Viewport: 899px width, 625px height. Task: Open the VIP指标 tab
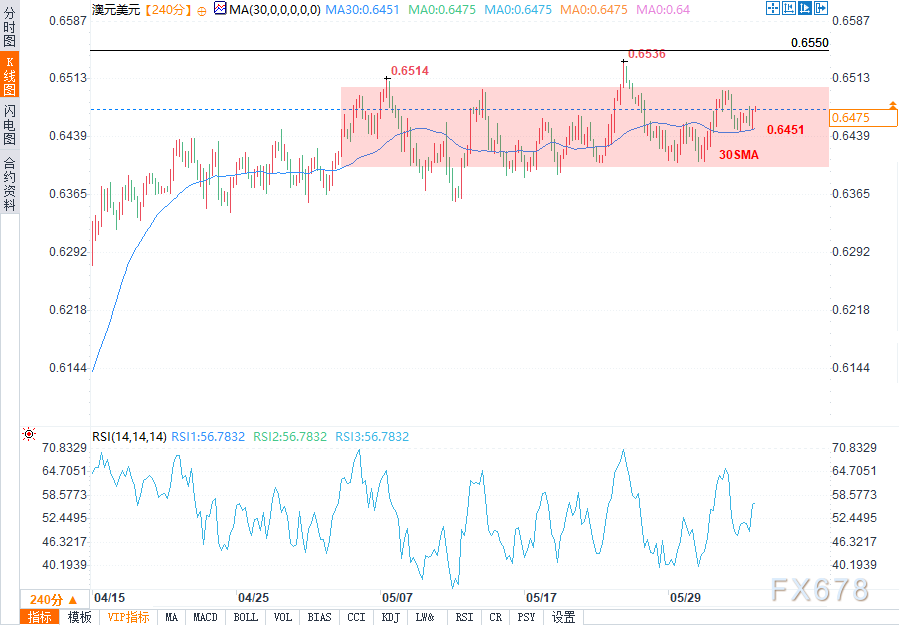[128, 617]
